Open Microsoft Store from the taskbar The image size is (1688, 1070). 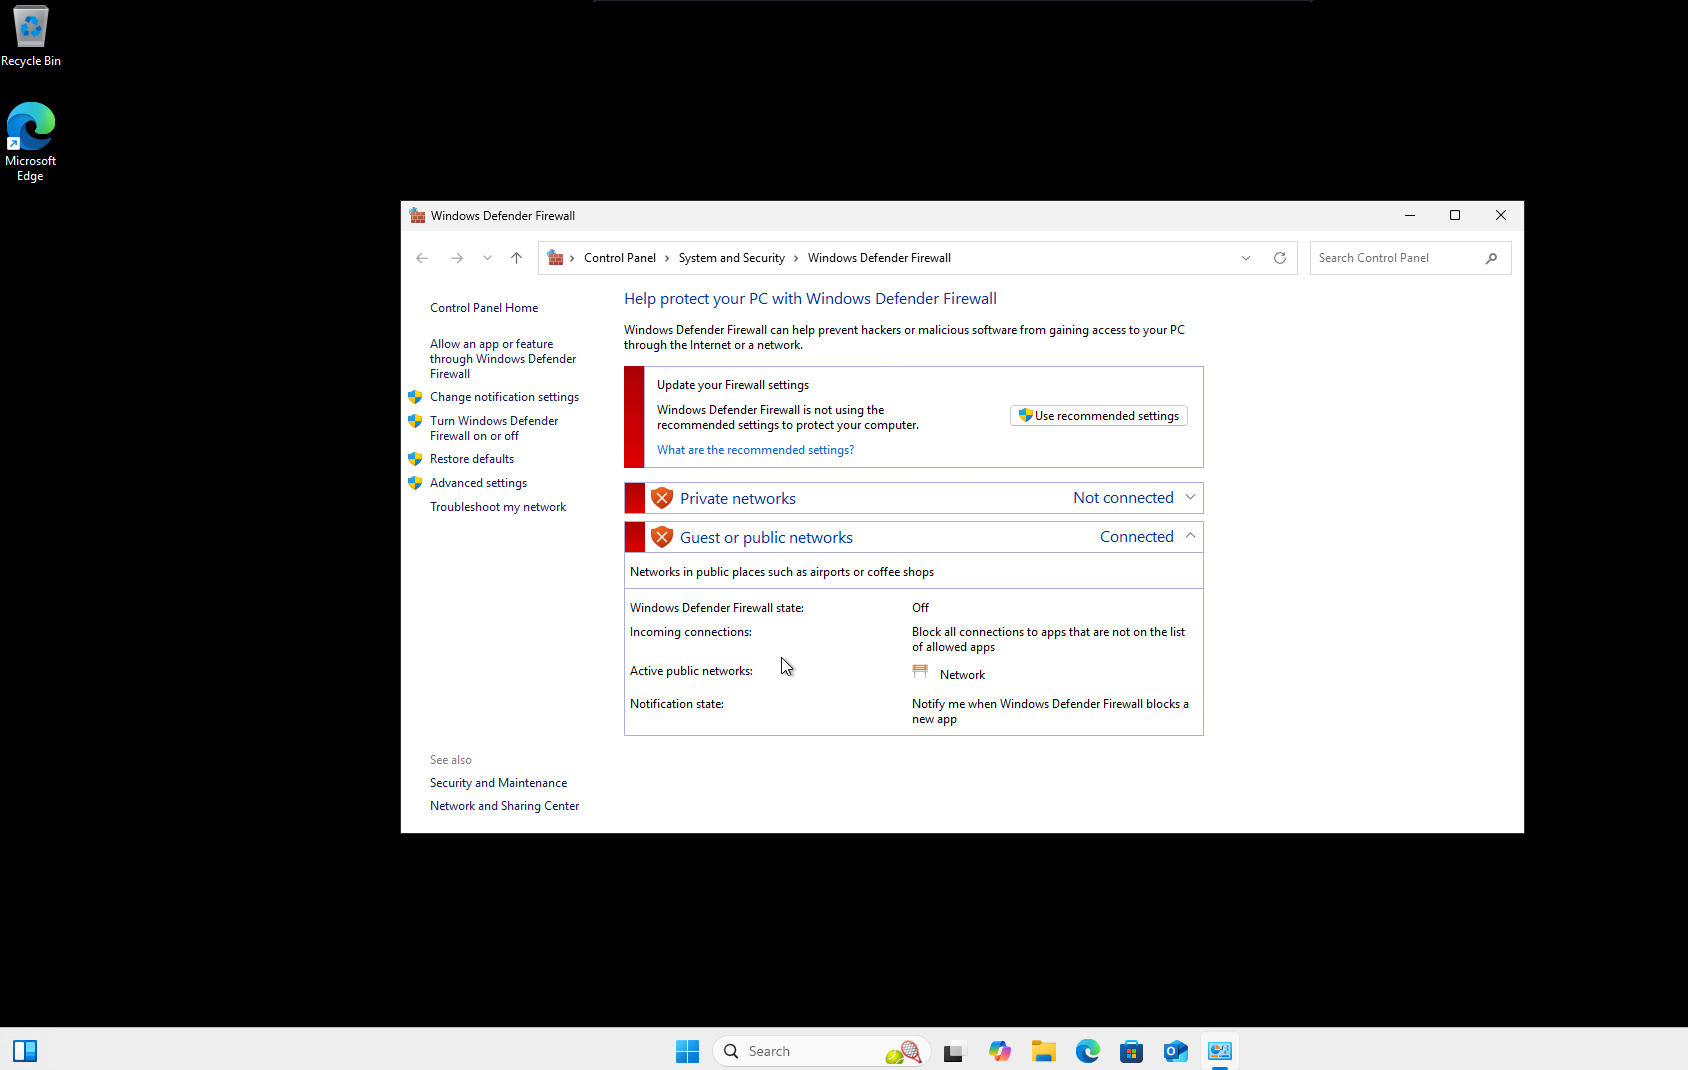[x=1131, y=1051]
